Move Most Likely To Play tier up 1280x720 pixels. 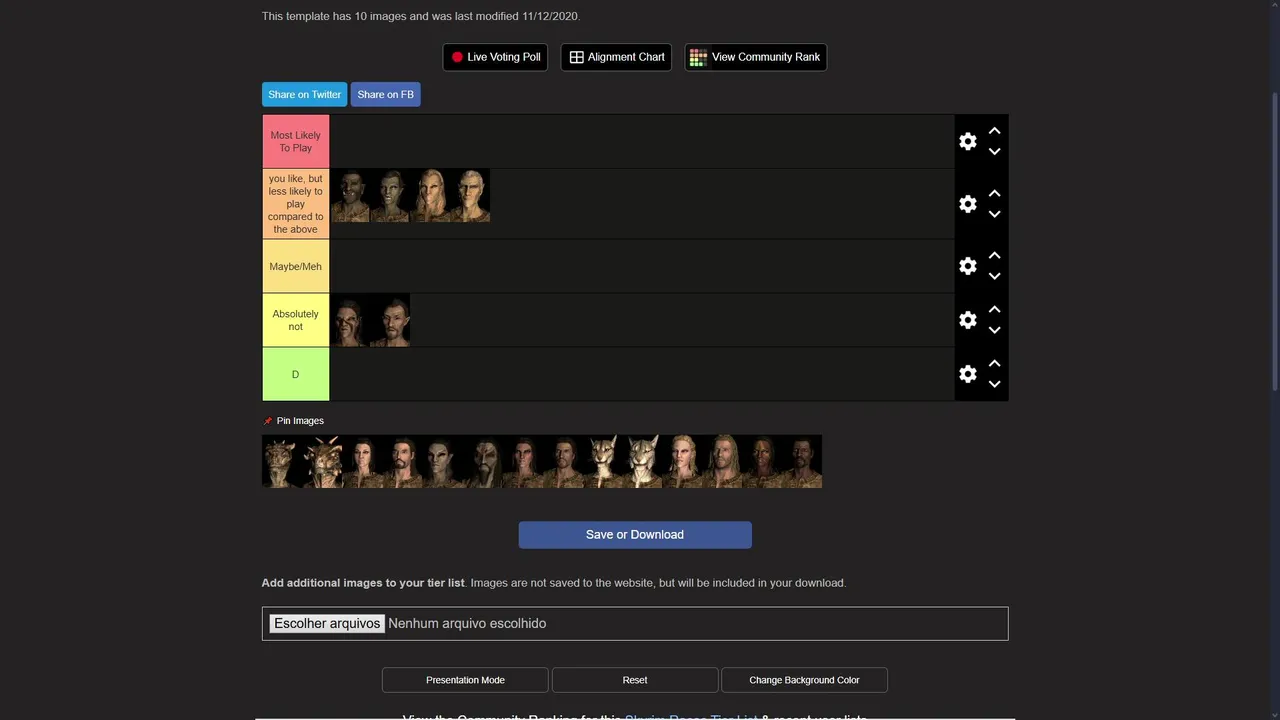click(994, 131)
